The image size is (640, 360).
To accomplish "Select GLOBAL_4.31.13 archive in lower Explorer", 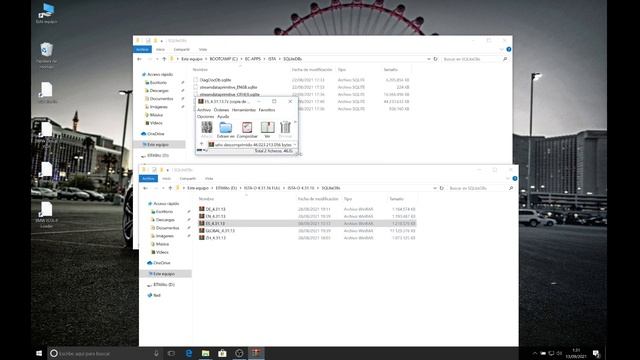I will (x=220, y=231).
